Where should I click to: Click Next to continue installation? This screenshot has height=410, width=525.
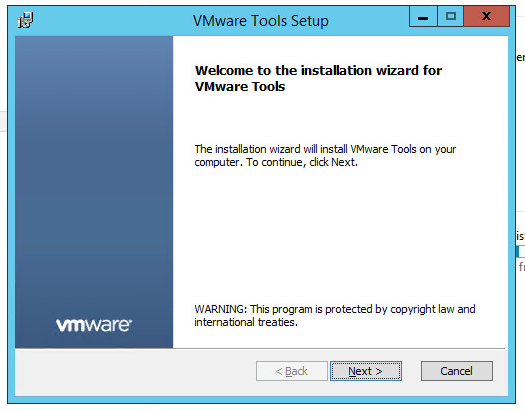point(366,371)
